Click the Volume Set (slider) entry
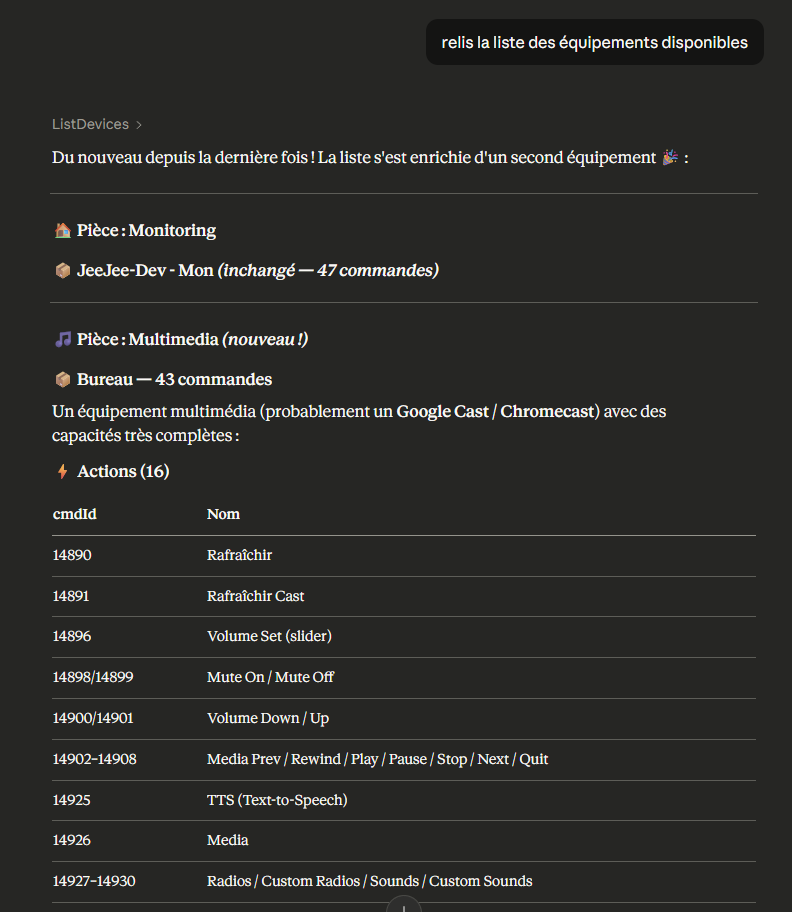Image resolution: width=792 pixels, height=912 pixels. click(269, 636)
